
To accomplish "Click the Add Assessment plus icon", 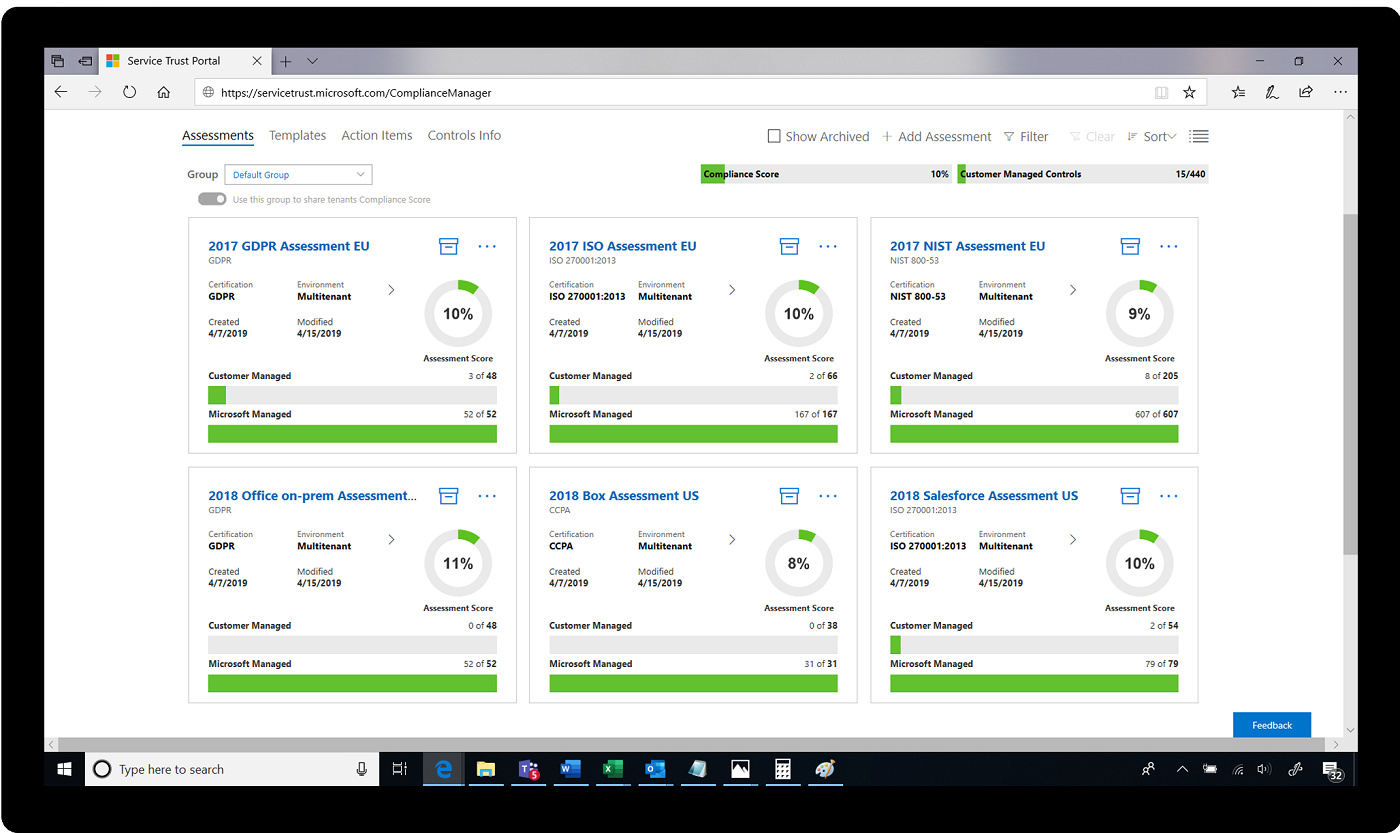I will pyautogui.click(x=888, y=136).
